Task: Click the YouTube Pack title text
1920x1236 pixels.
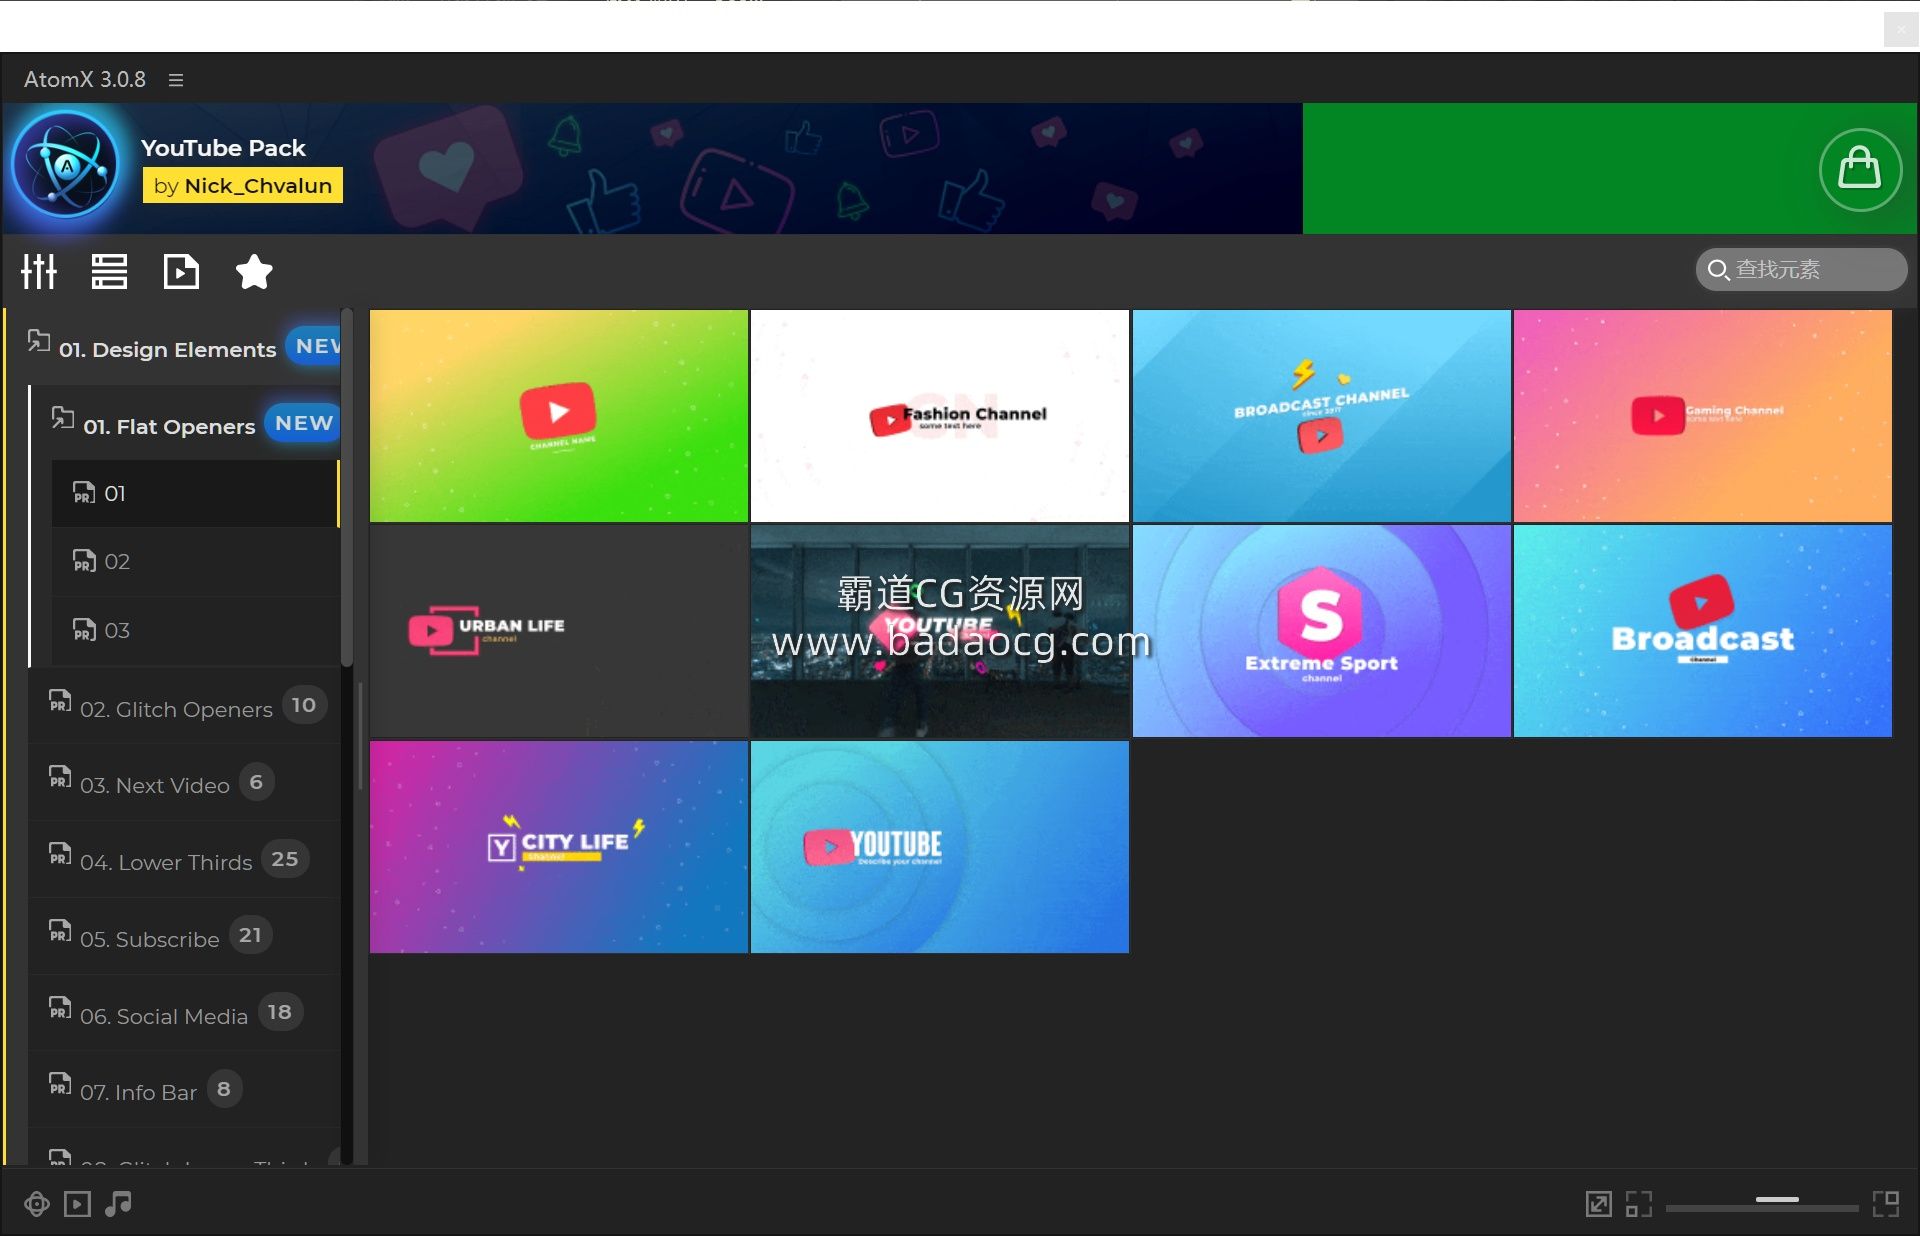Action: click(x=223, y=148)
